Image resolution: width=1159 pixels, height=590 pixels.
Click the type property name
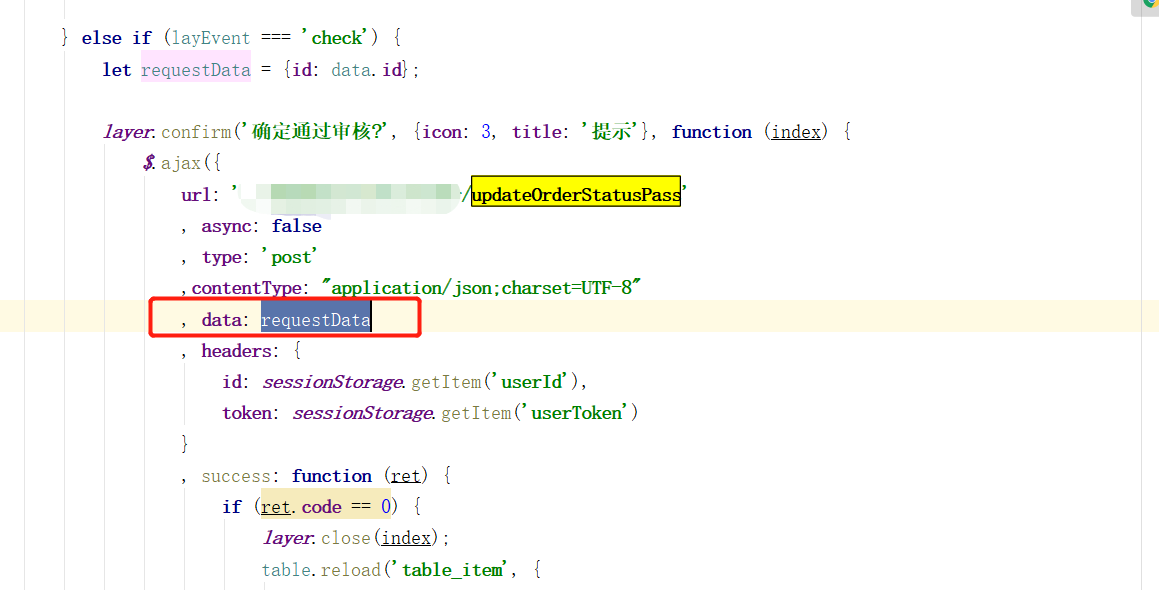(x=221, y=257)
